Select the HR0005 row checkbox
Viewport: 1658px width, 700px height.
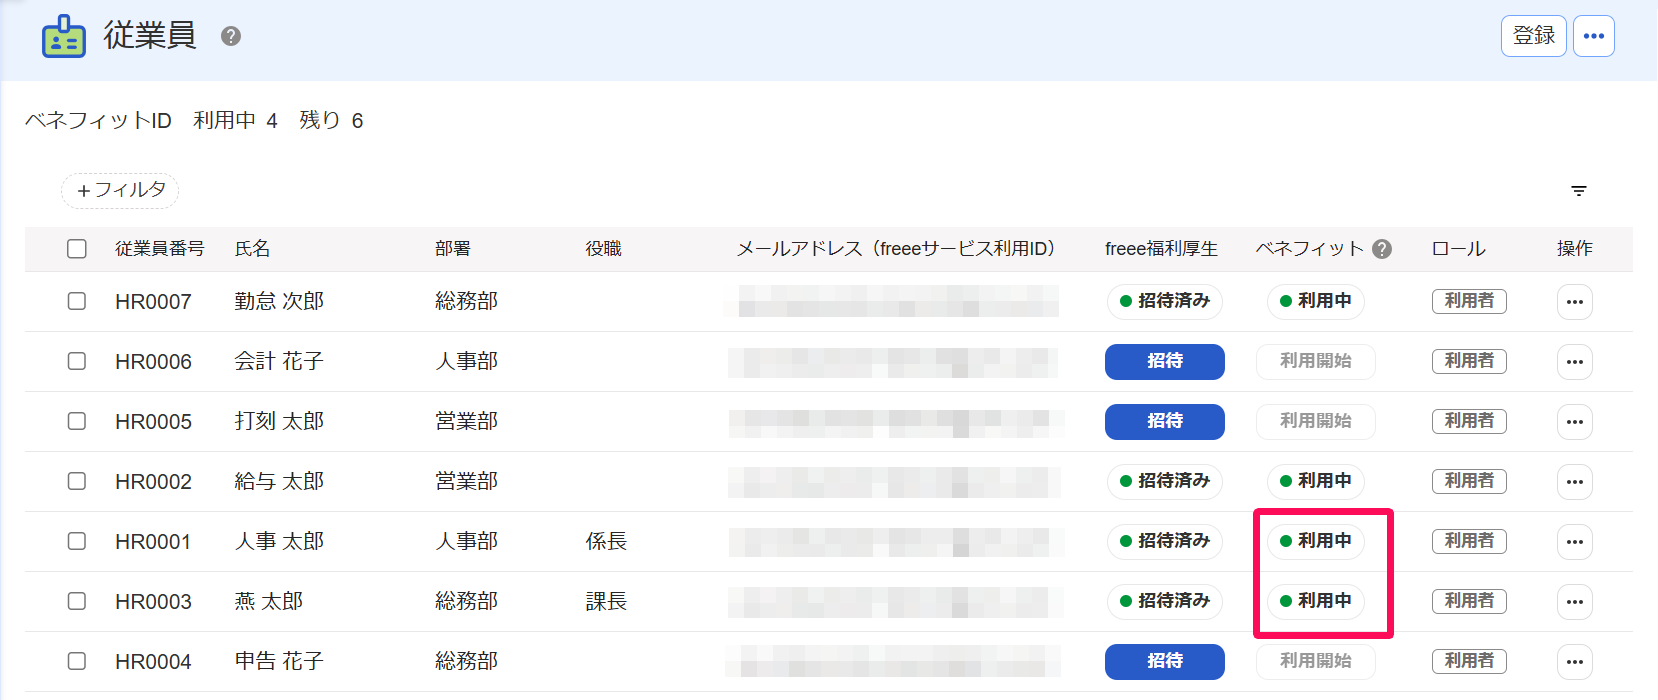pyautogui.click(x=77, y=421)
